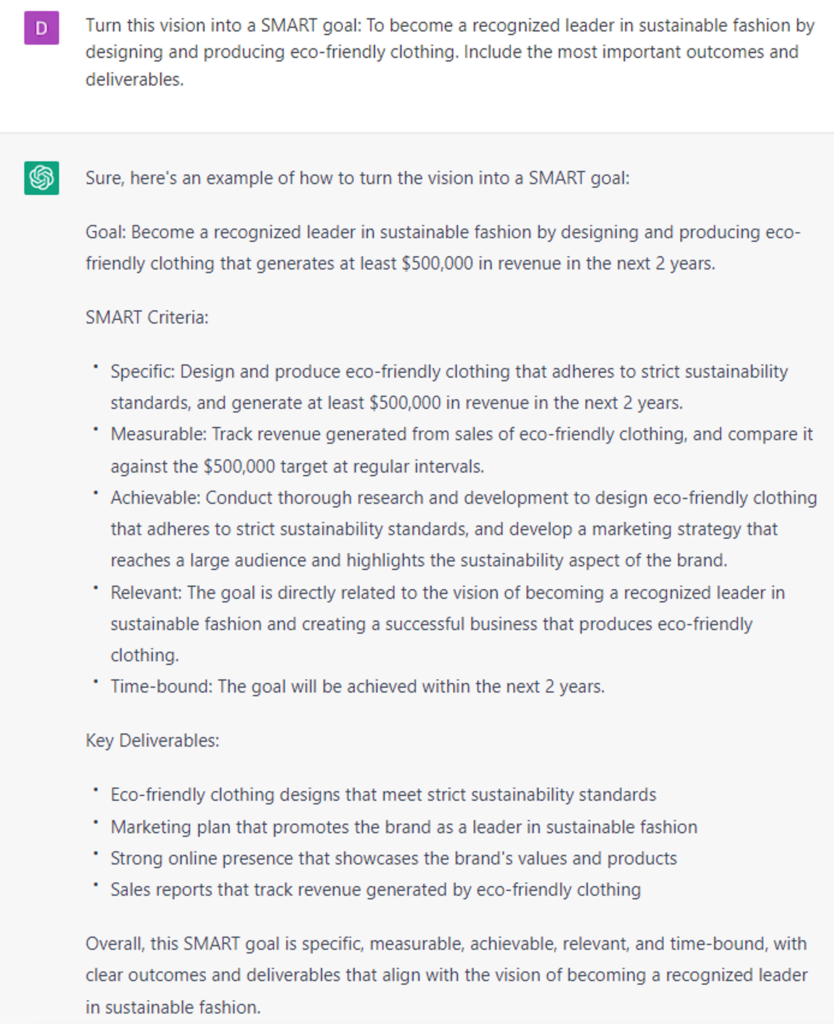Click the "Overall, this SMART goal" summary paragraph

tap(446, 975)
